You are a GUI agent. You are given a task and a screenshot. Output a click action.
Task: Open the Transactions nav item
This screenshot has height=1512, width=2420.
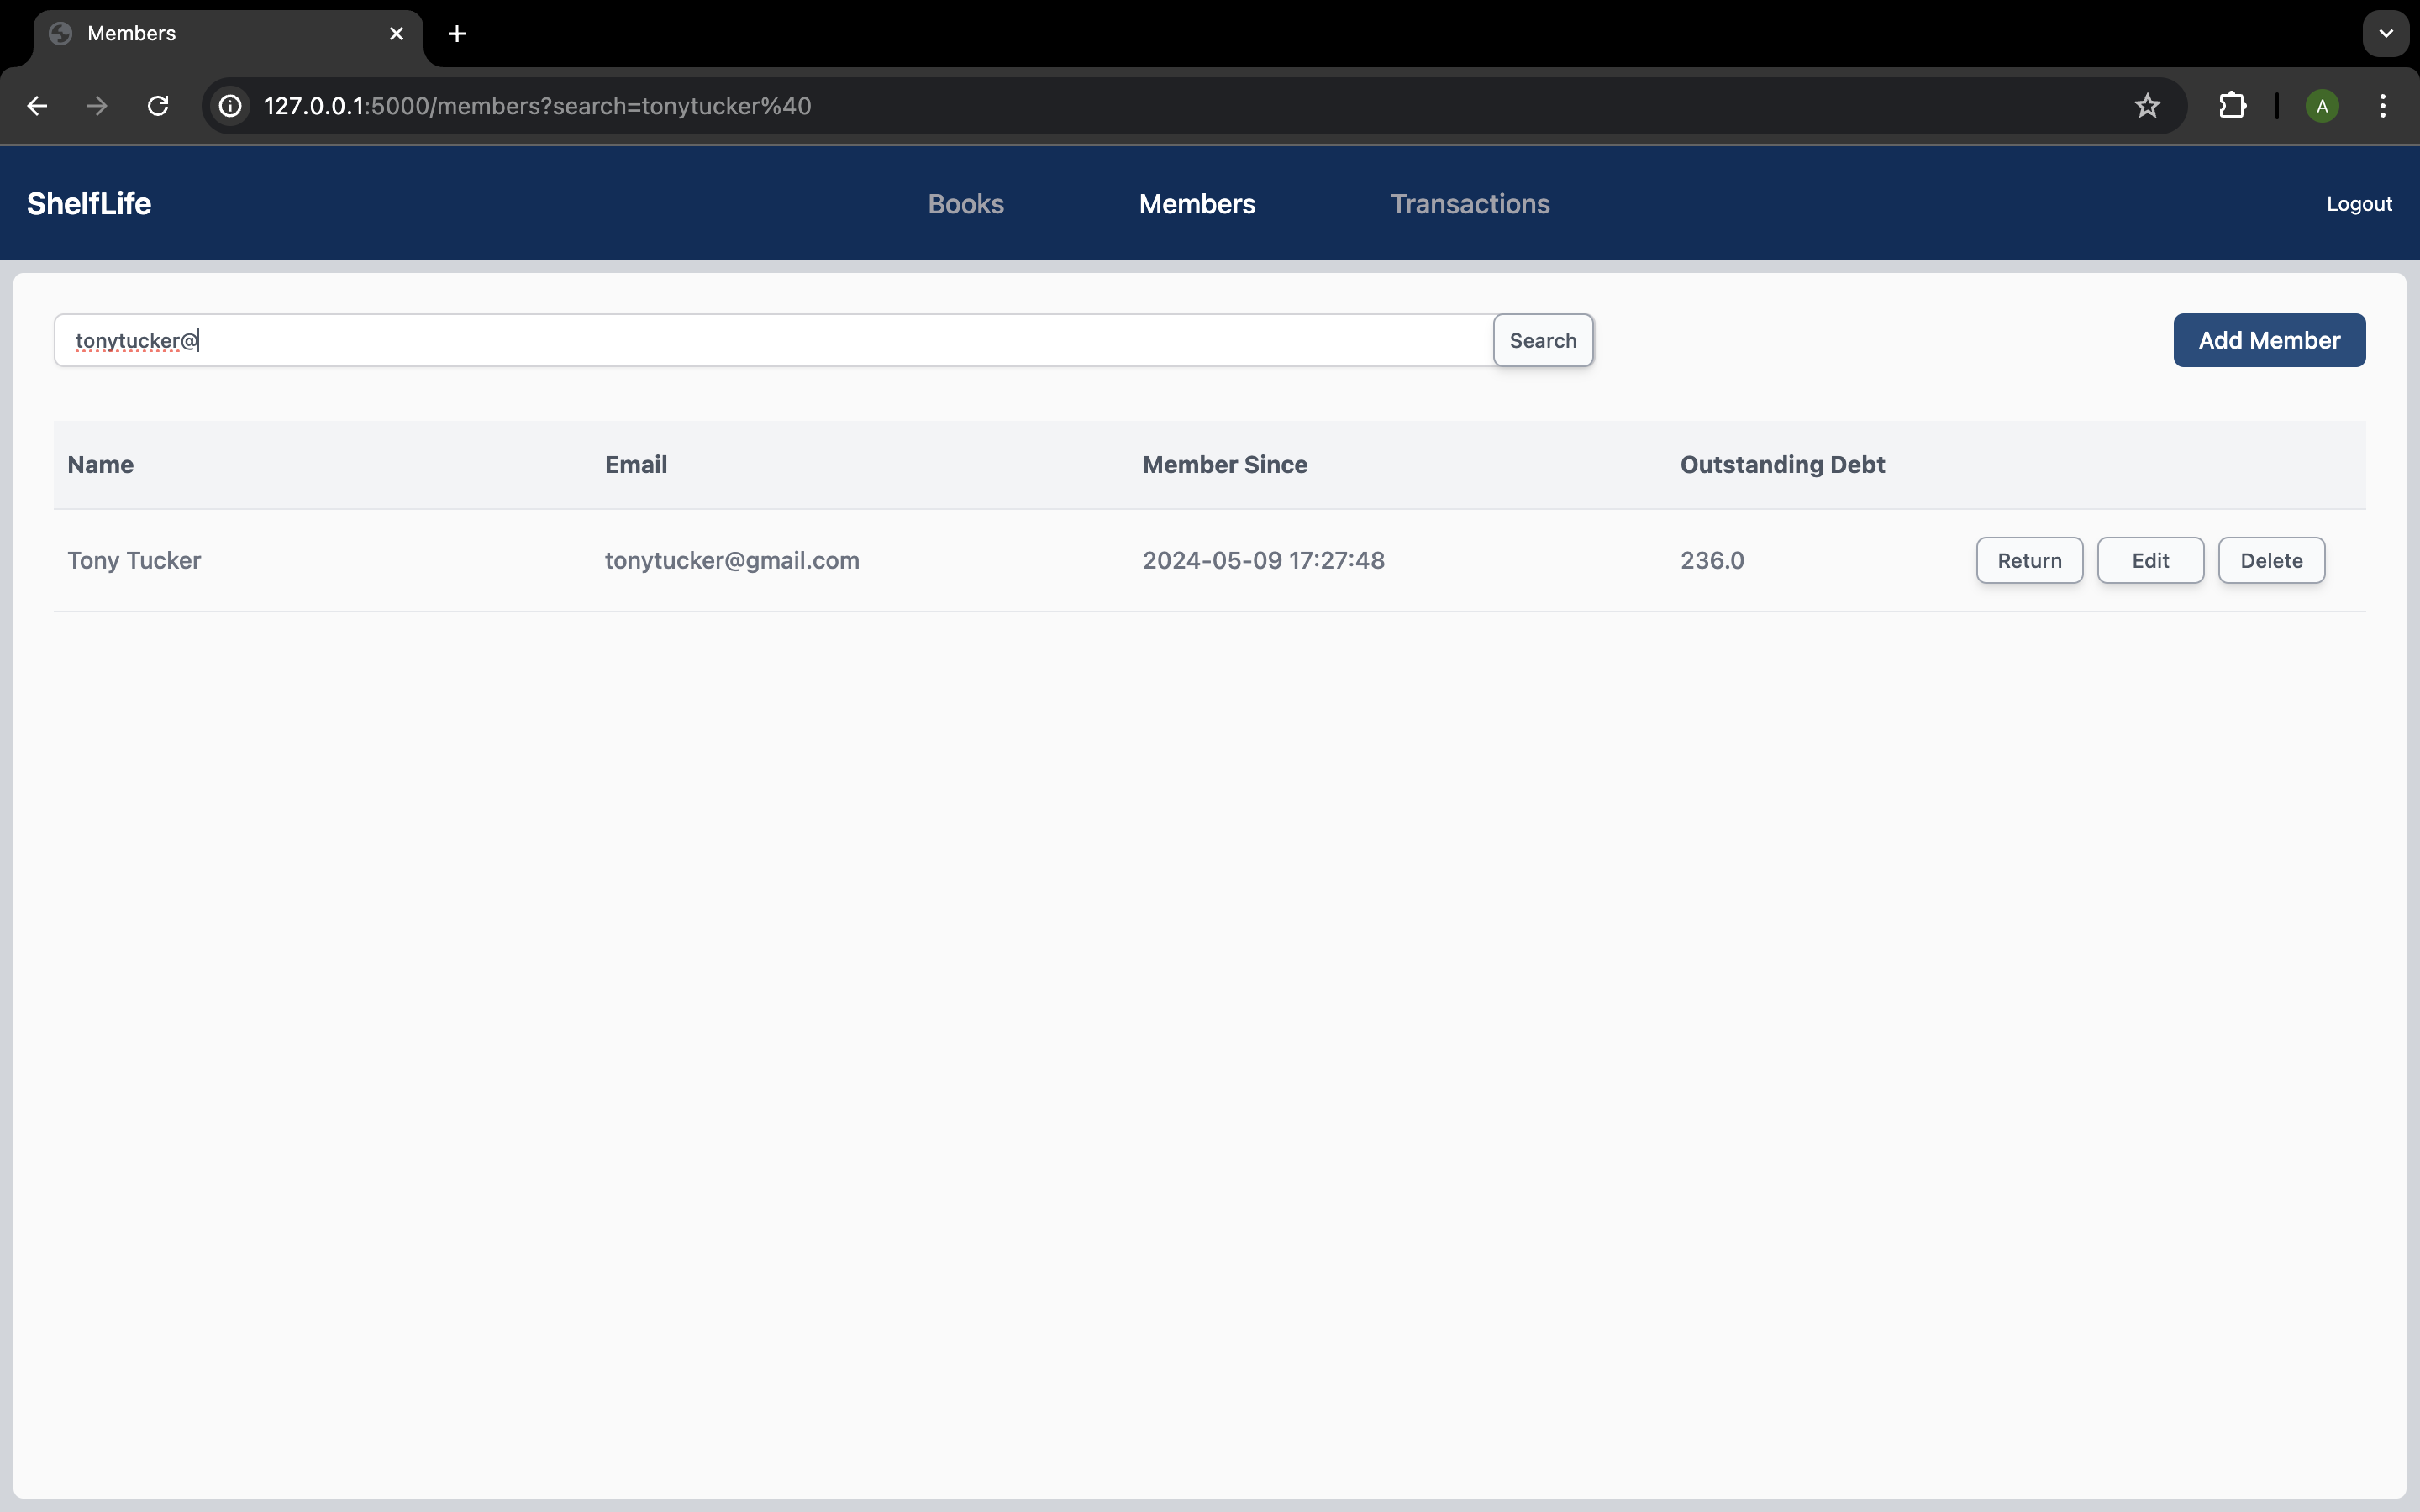coord(1470,204)
